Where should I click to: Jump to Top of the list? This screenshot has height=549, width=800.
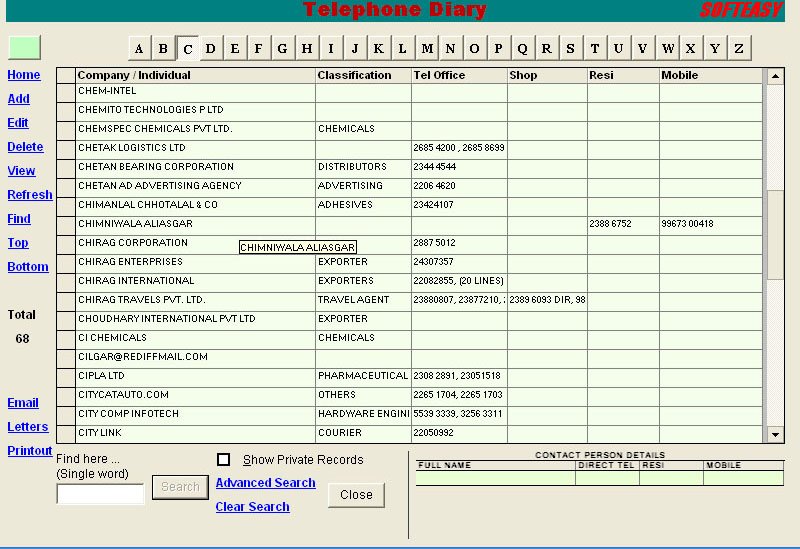point(18,242)
